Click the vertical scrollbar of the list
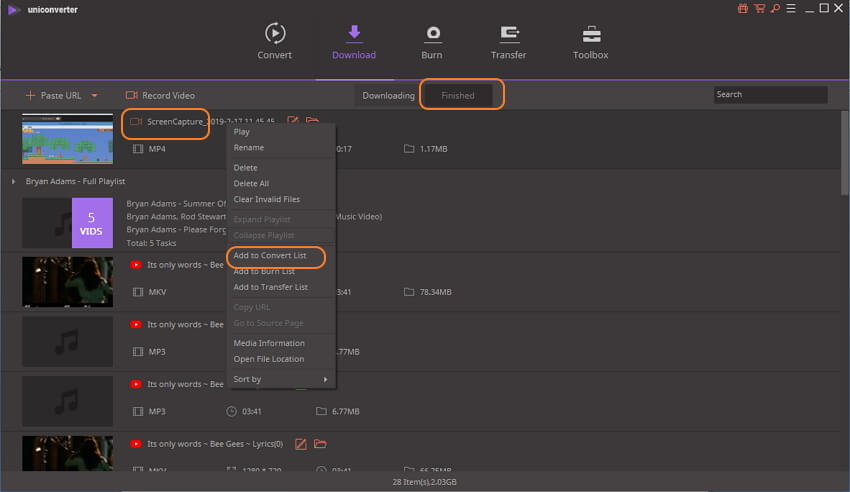 click(845, 153)
